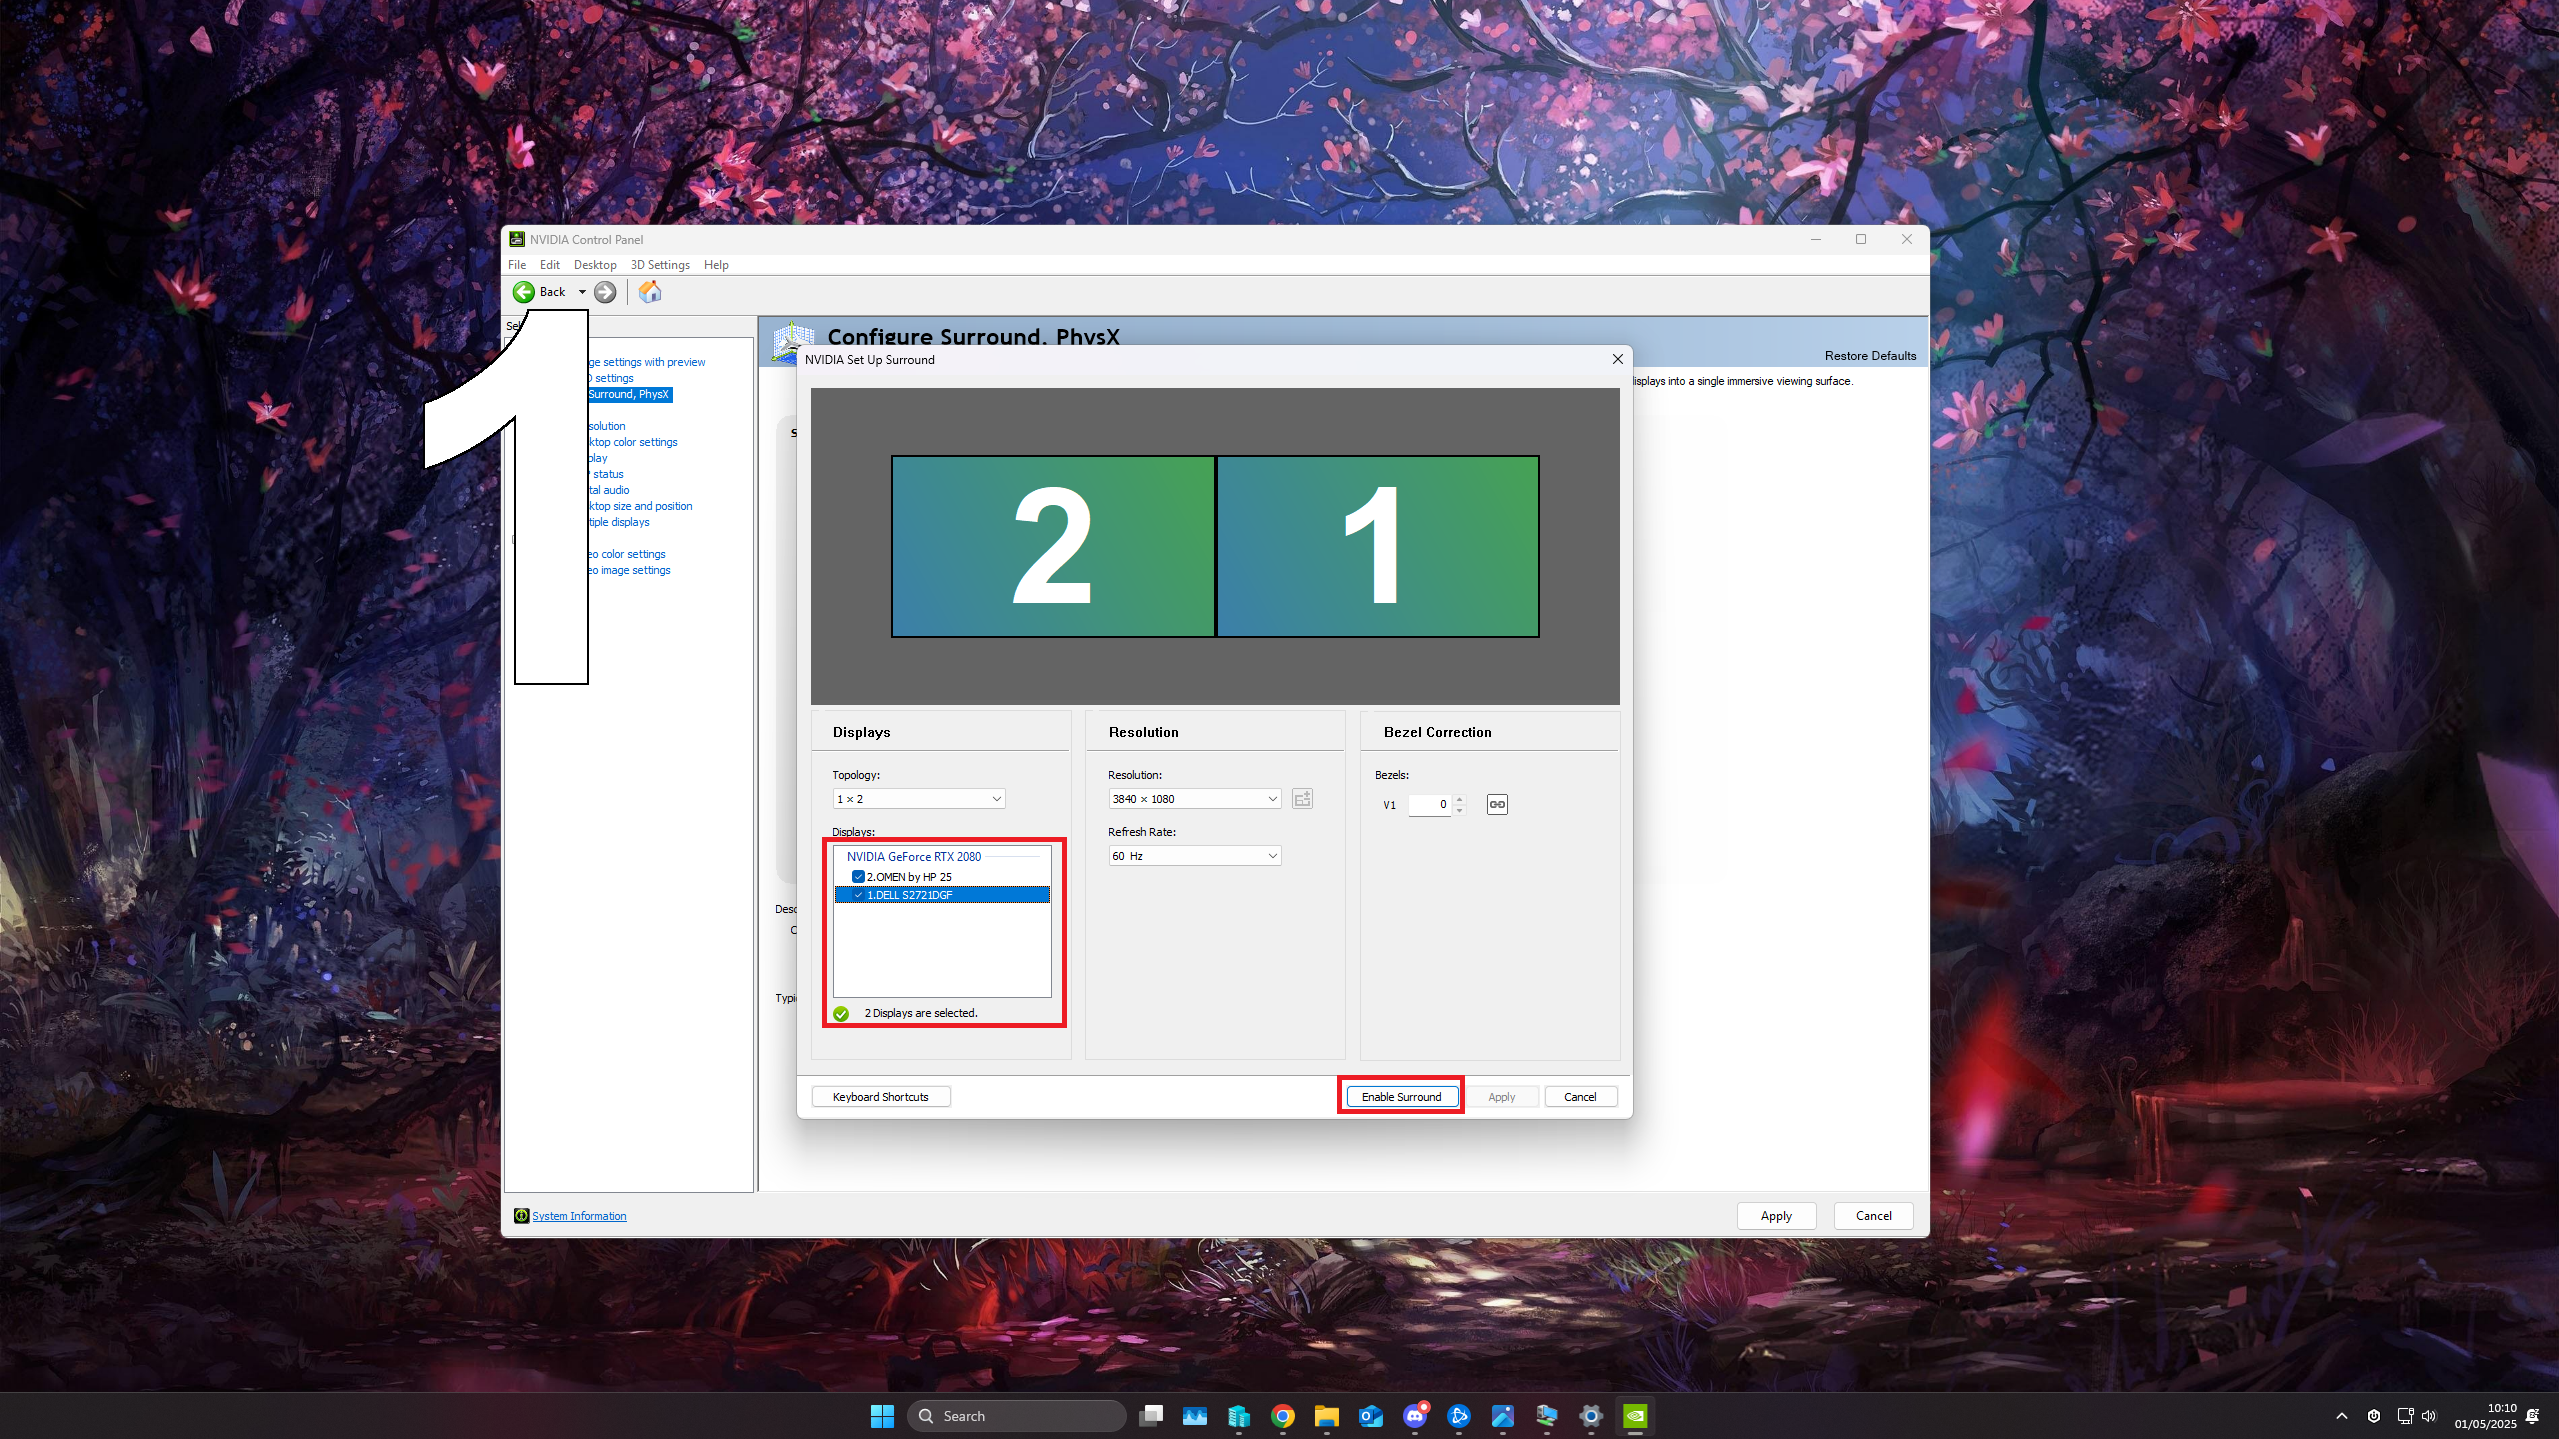Open 'ktop size and position' tree item
Image resolution: width=2559 pixels, height=1439 pixels.
coord(640,507)
